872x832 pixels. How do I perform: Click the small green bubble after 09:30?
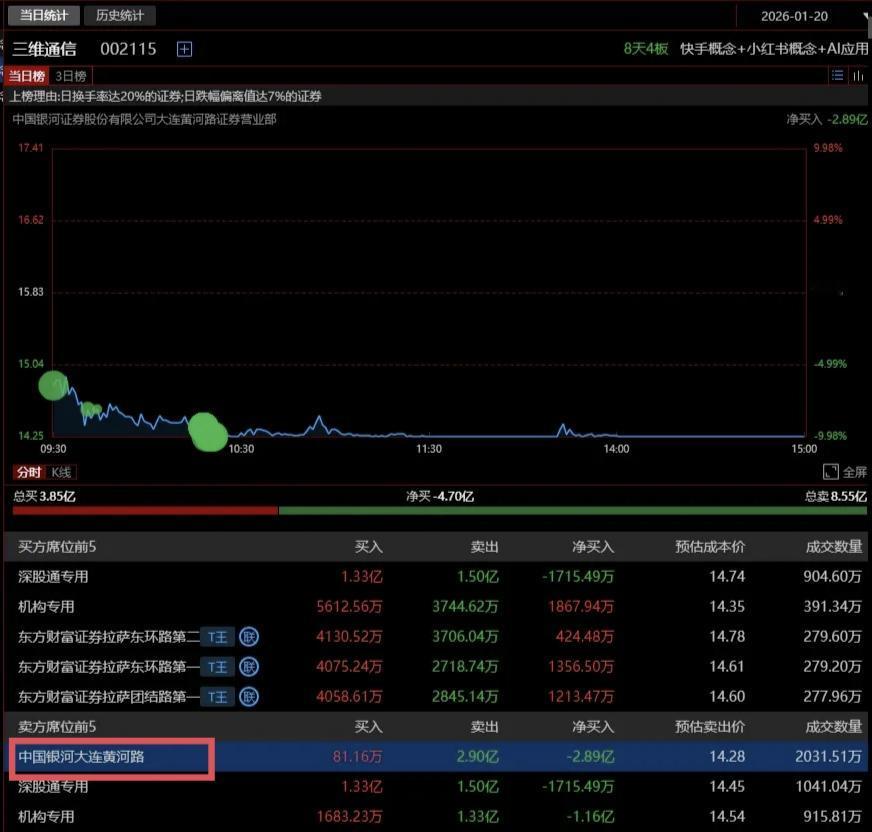coord(91,410)
